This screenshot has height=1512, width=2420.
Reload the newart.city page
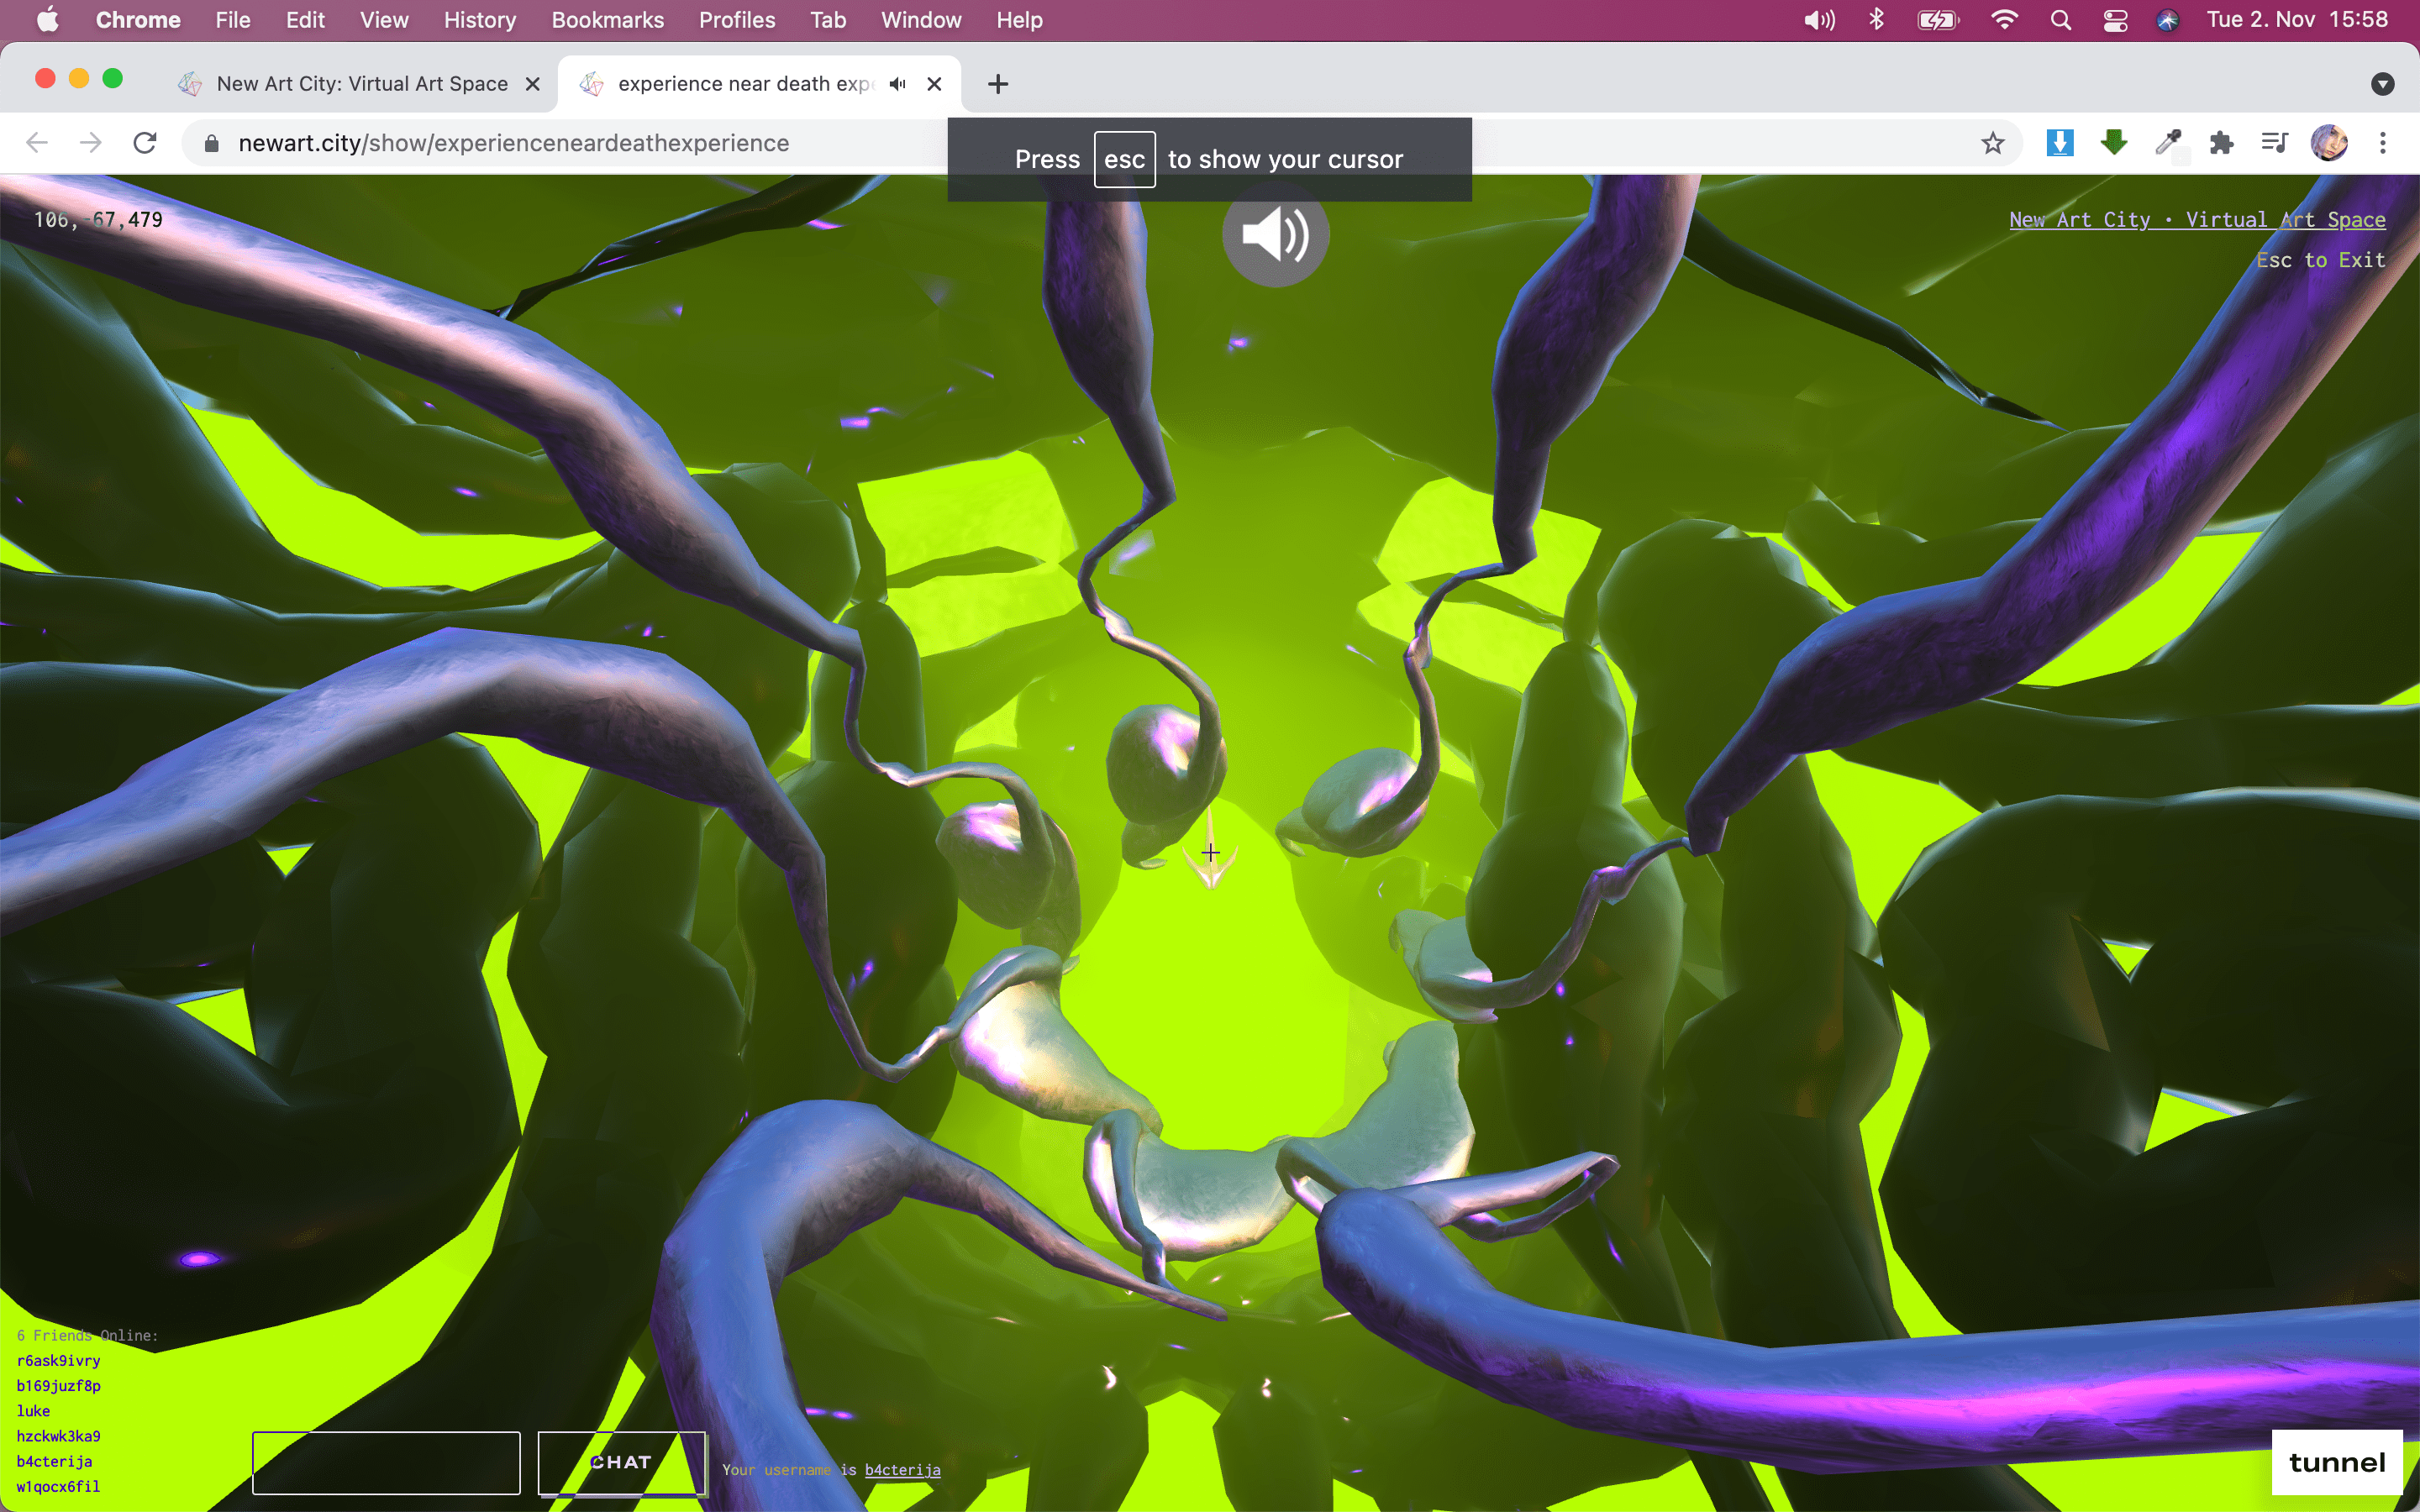(x=145, y=143)
